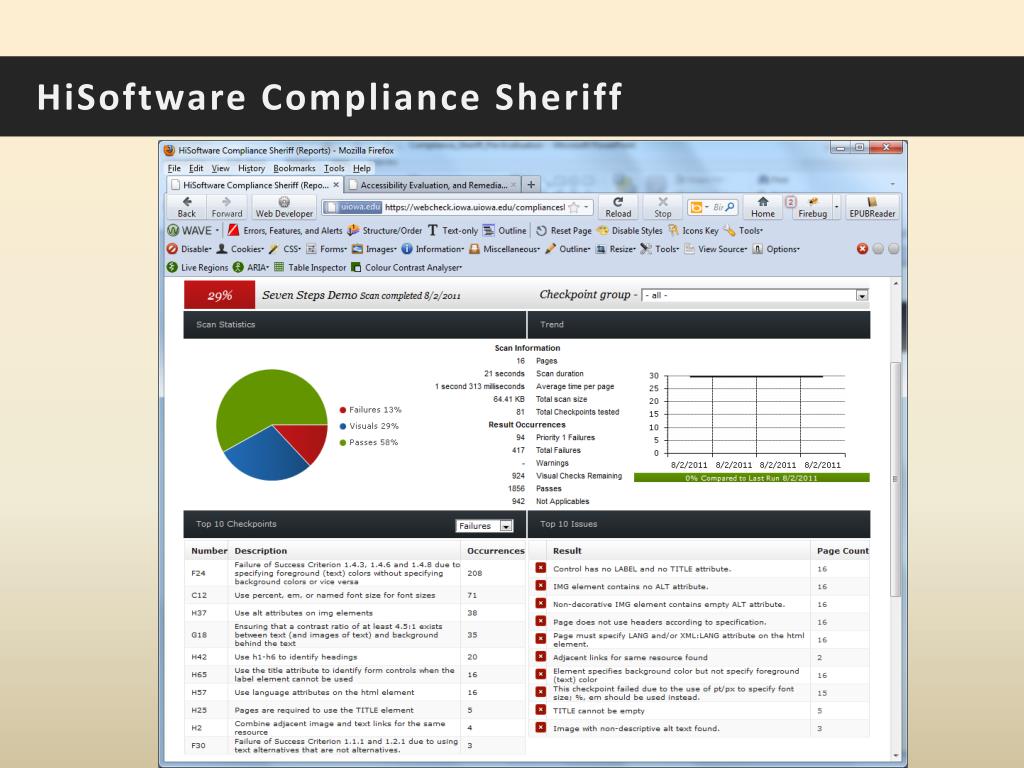This screenshot has height=768, width=1024.
Task: Click the red X beside Control has no LABEL
Action: pyautogui.click(x=541, y=568)
